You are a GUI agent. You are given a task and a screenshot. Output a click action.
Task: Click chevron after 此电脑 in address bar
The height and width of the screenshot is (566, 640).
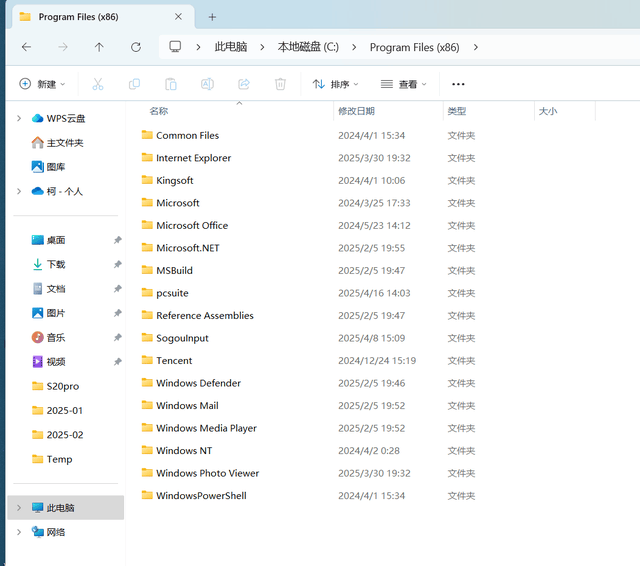pyautogui.click(x=262, y=47)
